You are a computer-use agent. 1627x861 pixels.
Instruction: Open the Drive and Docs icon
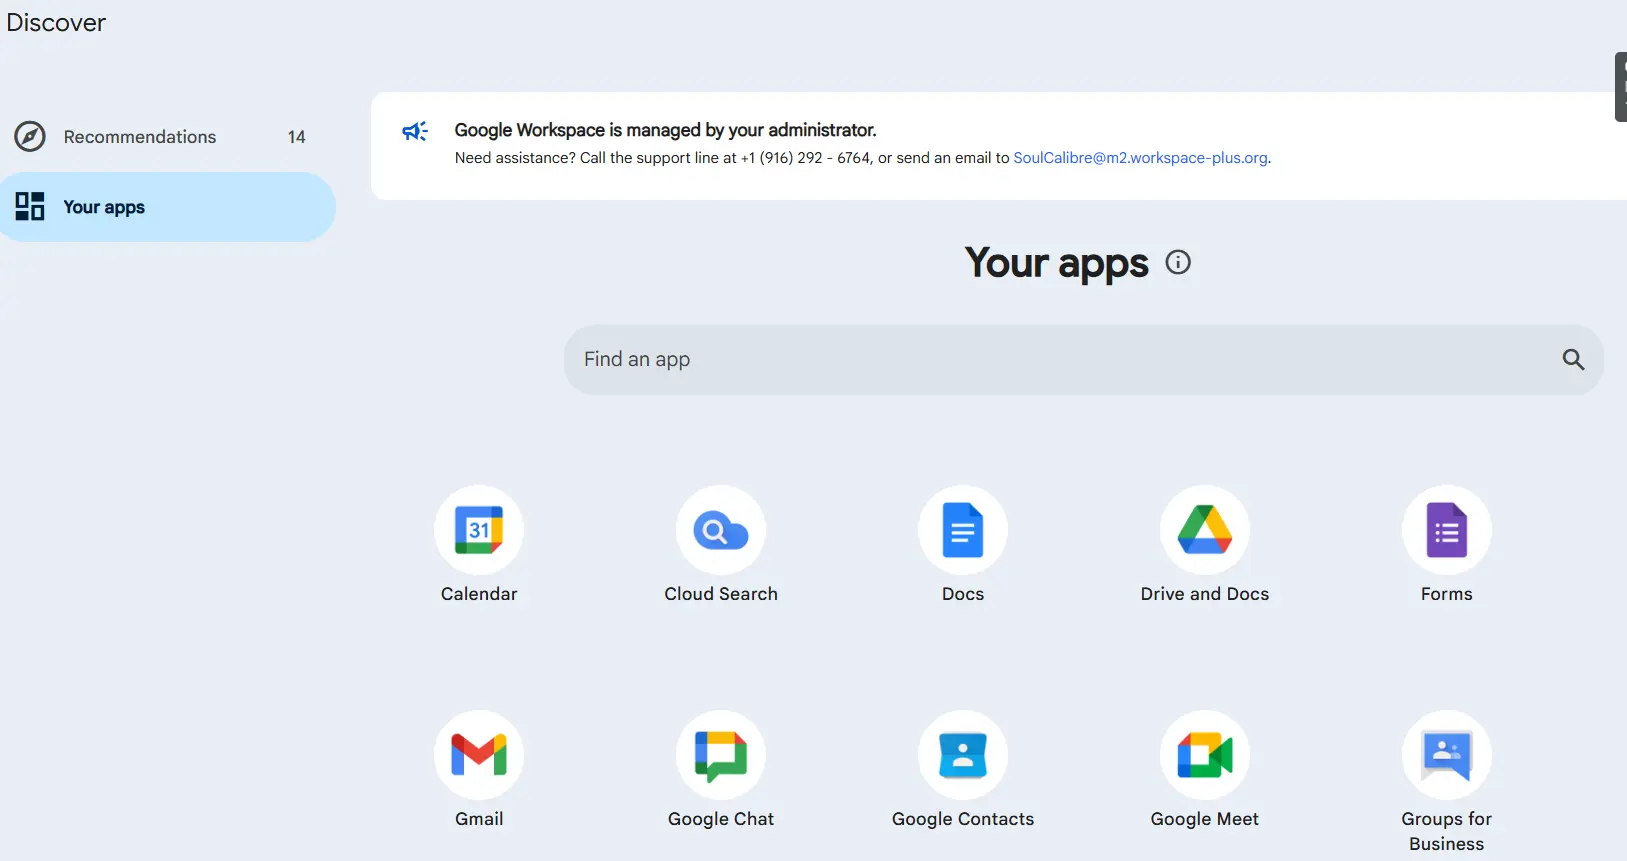click(x=1205, y=530)
